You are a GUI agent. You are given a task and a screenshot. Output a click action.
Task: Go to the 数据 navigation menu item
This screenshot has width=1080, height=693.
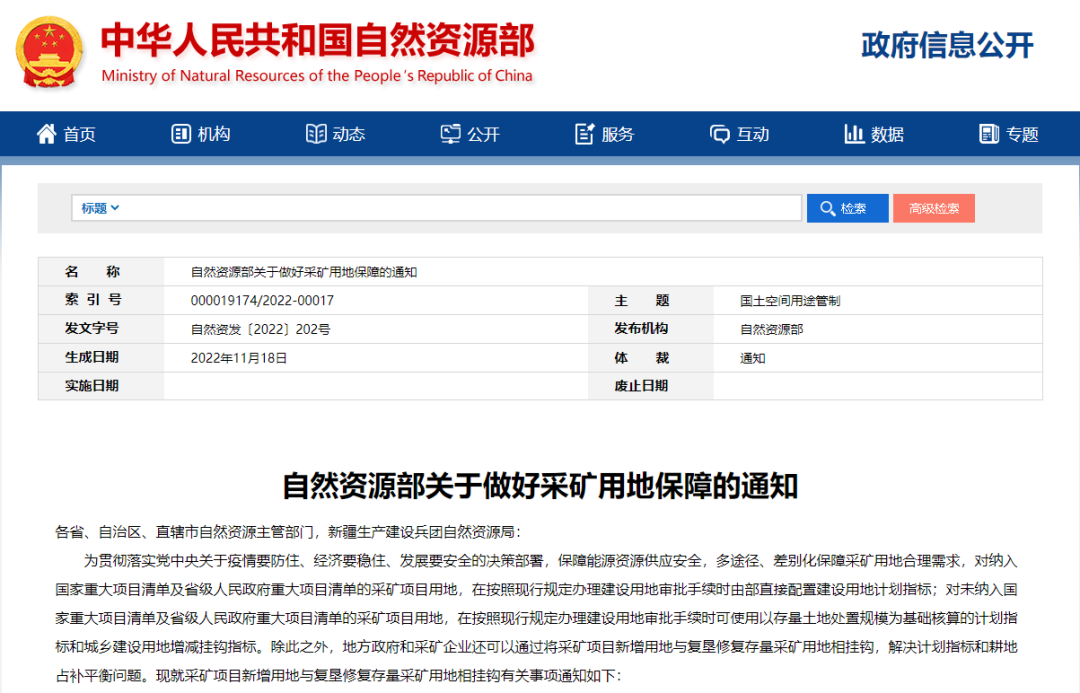(x=887, y=134)
